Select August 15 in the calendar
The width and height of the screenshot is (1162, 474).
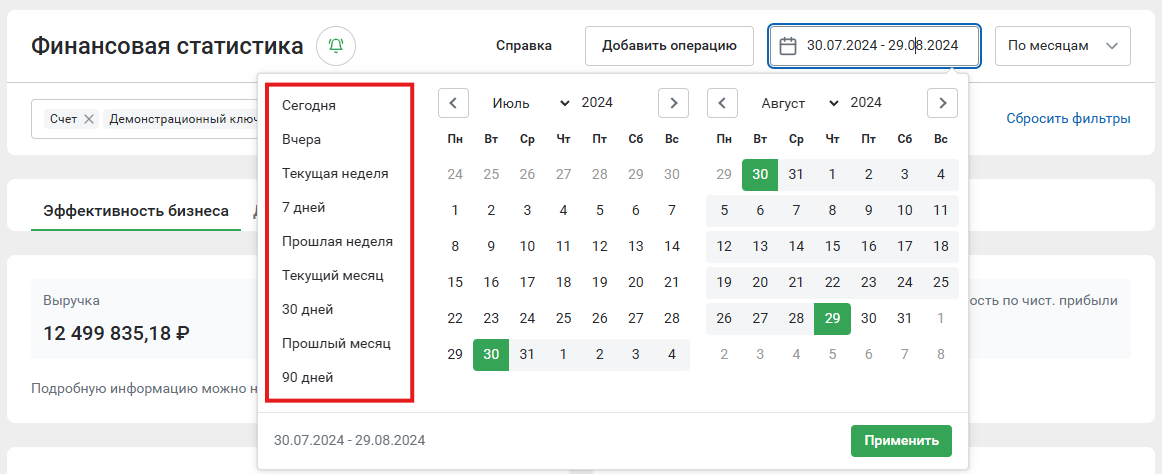pyautogui.click(x=832, y=247)
